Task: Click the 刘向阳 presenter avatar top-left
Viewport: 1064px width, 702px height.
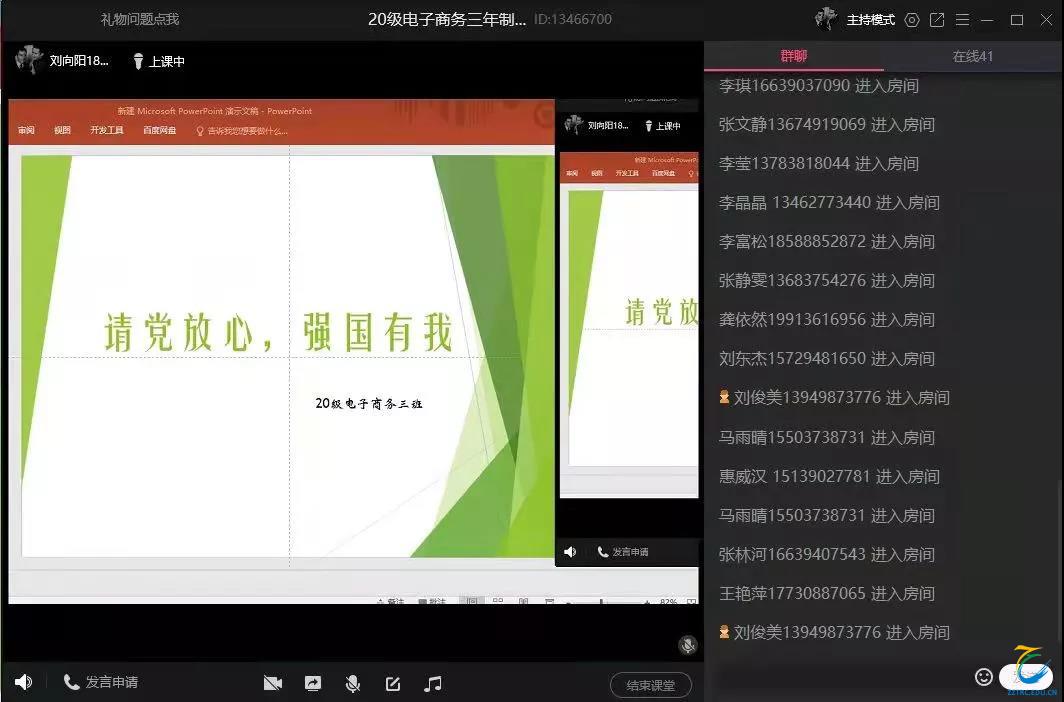Action: pyautogui.click(x=29, y=60)
